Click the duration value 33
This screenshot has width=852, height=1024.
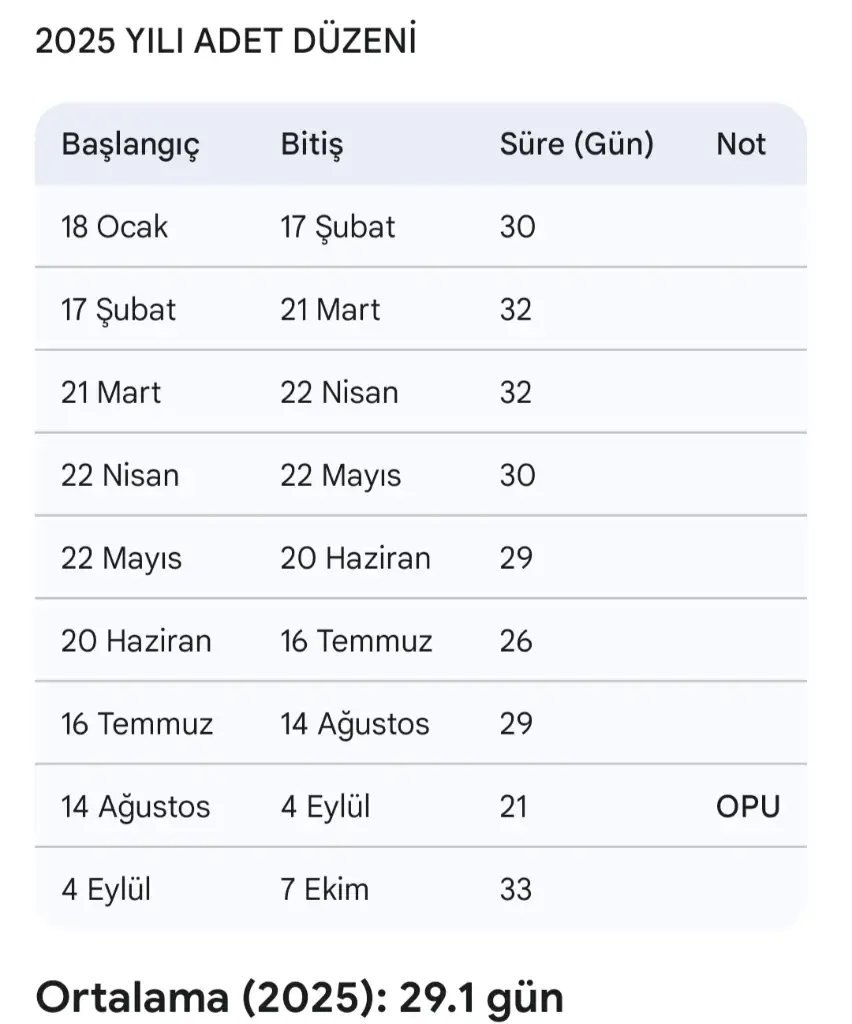[x=516, y=890]
